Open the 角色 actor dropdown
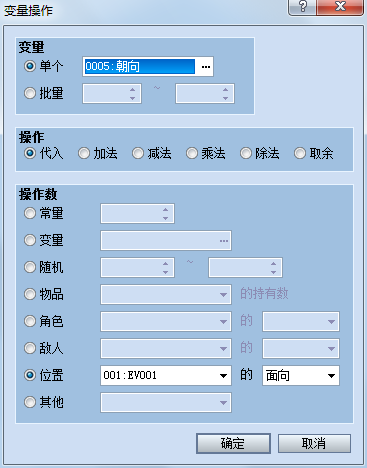This screenshot has width=367, height=468. tap(166, 321)
